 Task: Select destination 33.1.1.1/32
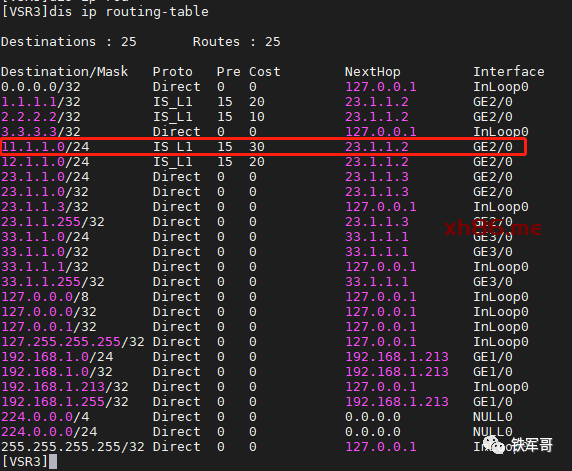pos(45,266)
